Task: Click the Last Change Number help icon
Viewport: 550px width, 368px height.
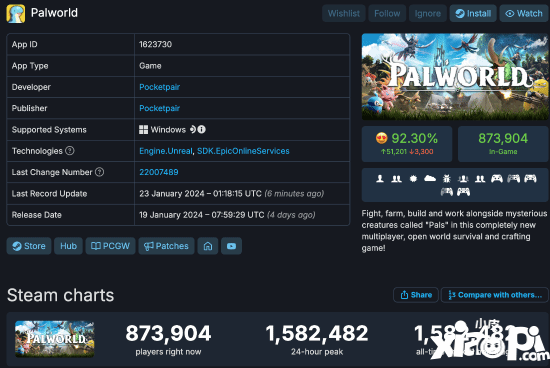Action: point(100,172)
